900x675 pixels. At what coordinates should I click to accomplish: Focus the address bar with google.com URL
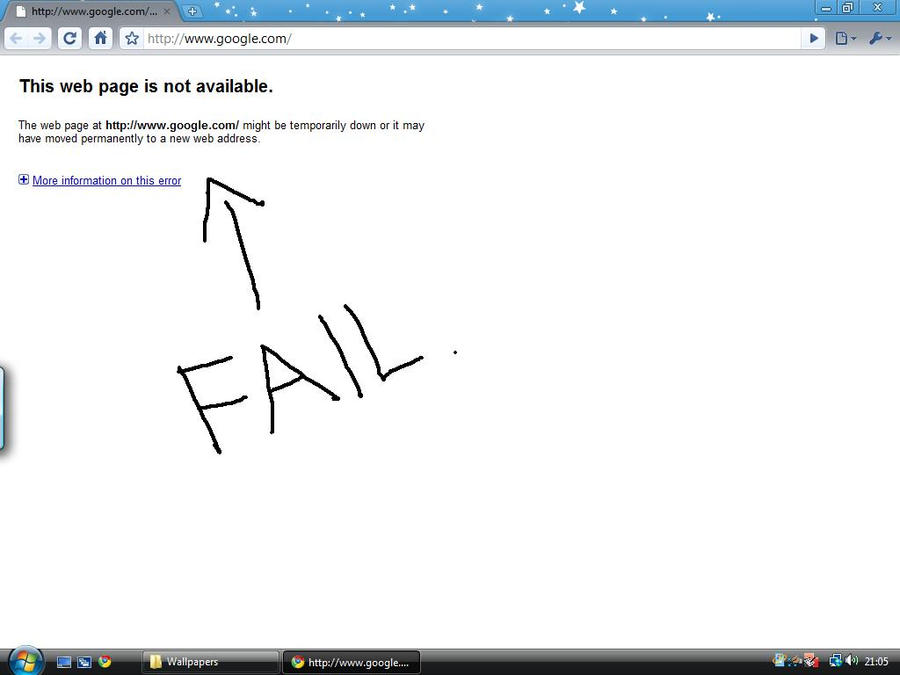pos(471,38)
